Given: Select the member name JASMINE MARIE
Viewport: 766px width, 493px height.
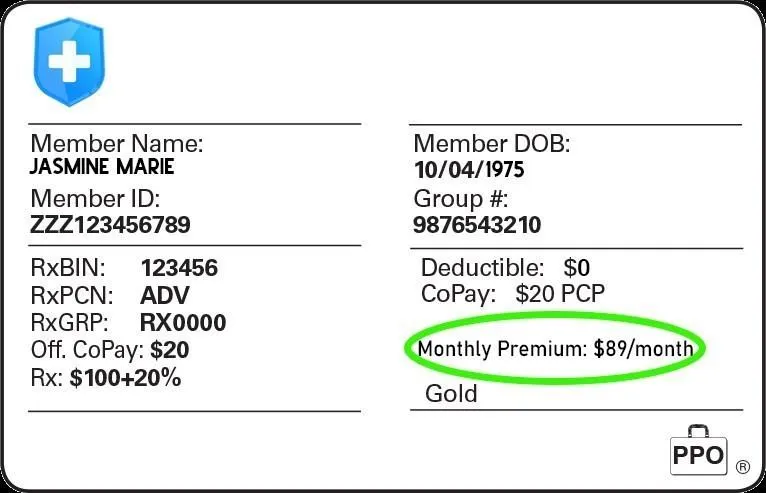Looking at the screenshot, I should click(102, 167).
